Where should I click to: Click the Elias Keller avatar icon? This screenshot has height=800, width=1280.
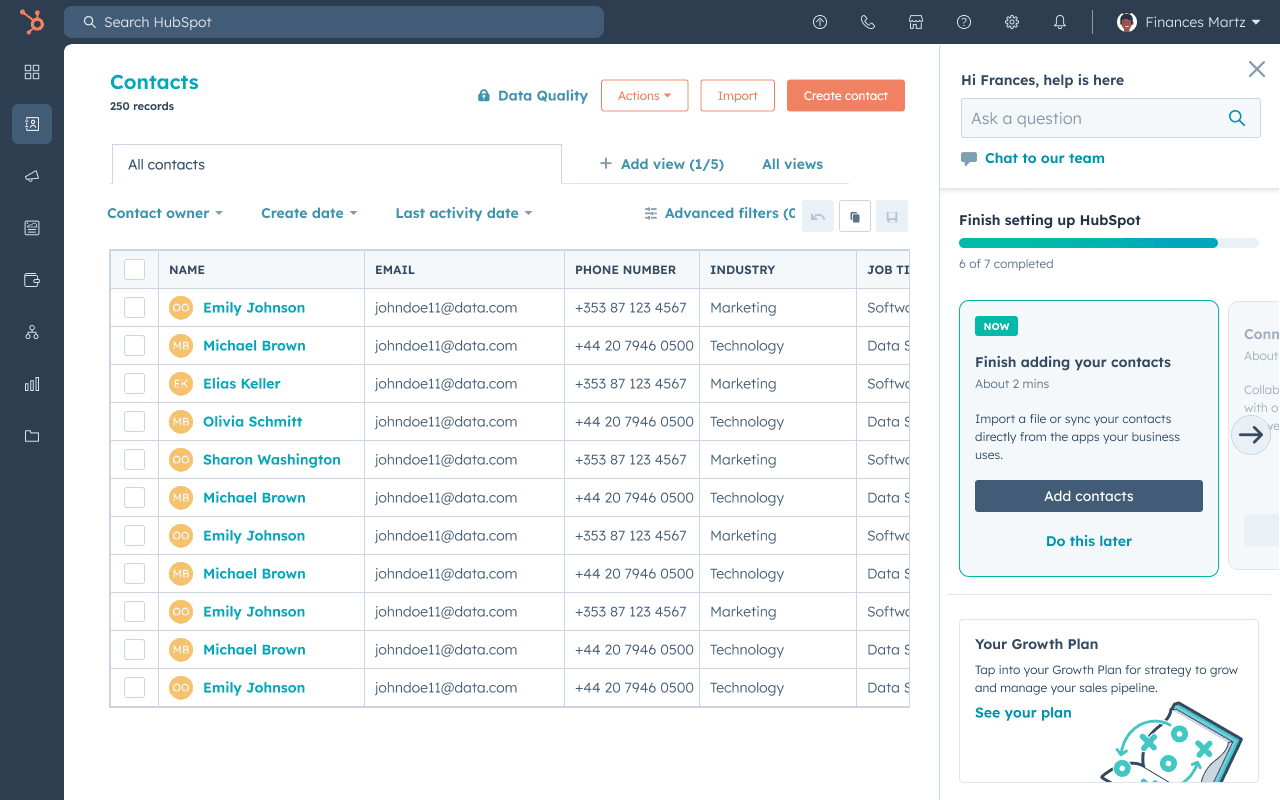(181, 384)
